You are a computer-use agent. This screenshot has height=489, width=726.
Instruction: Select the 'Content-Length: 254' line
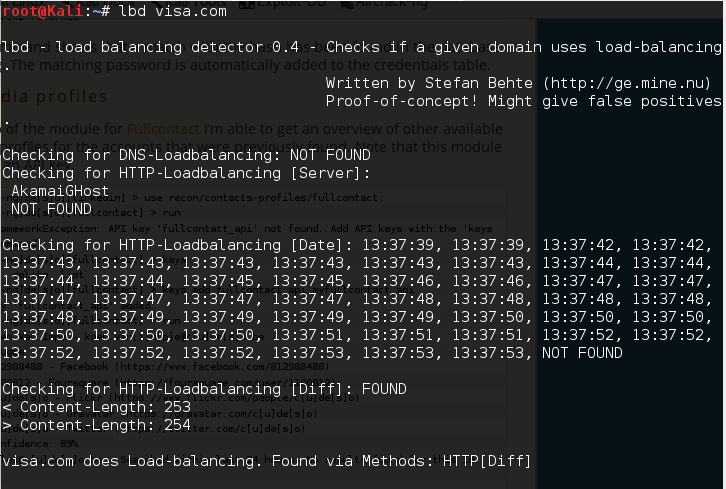click(x=96, y=425)
